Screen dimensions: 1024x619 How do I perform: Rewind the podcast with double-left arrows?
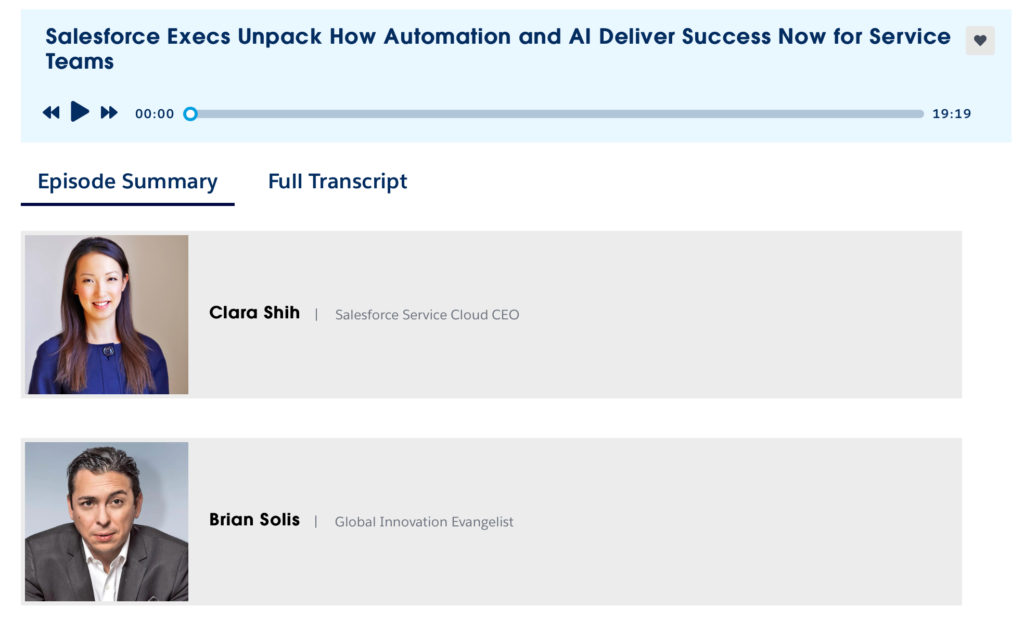click(51, 113)
